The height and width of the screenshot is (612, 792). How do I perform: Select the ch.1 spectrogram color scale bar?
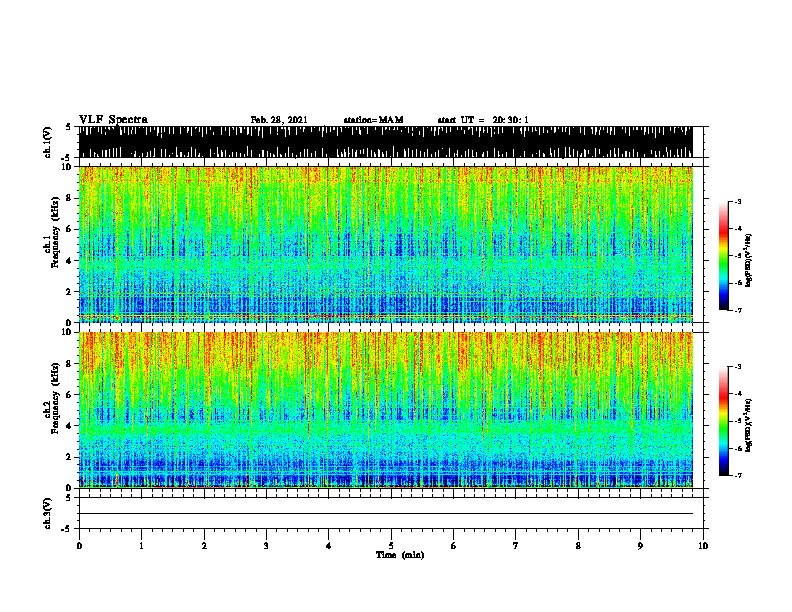click(x=724, y=256)
